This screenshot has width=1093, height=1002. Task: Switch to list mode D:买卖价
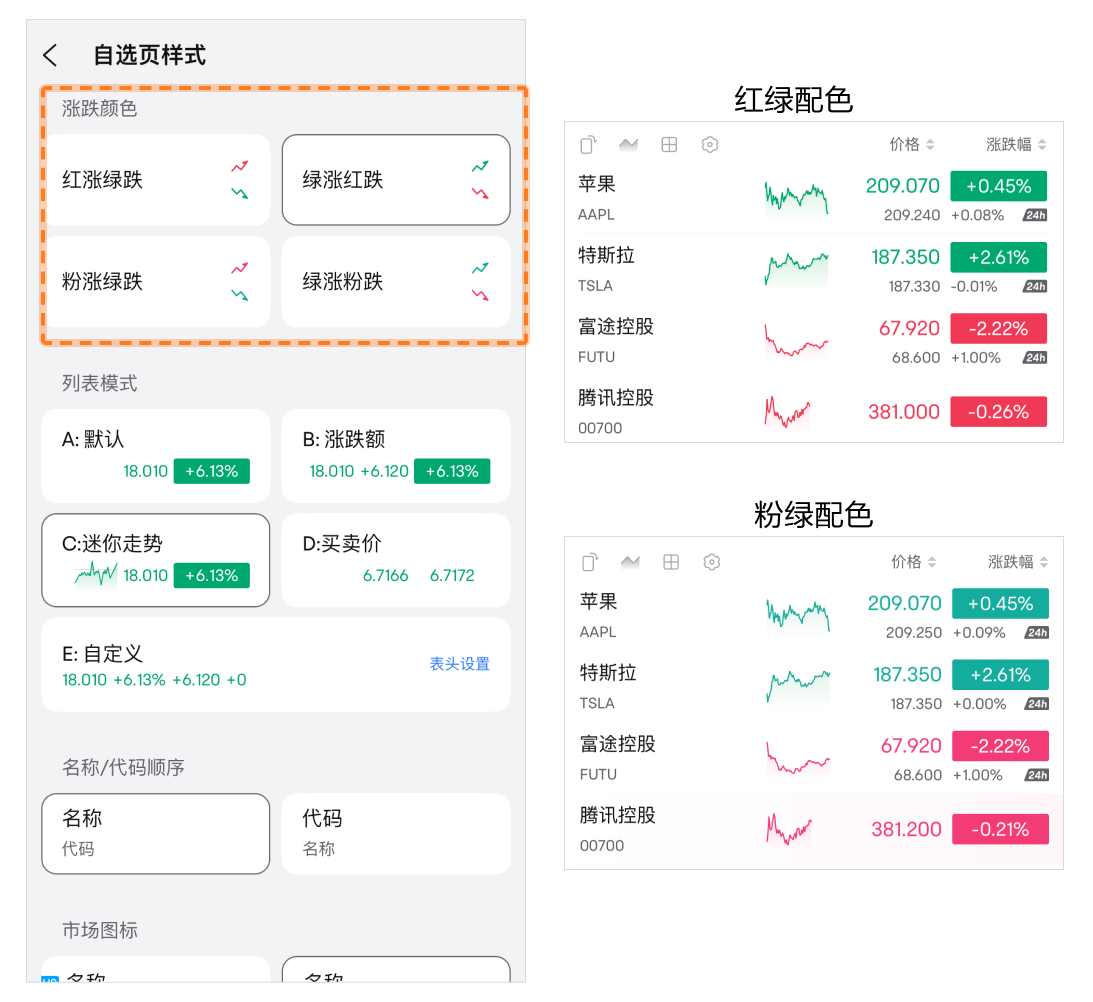click(x=396, y=560)
